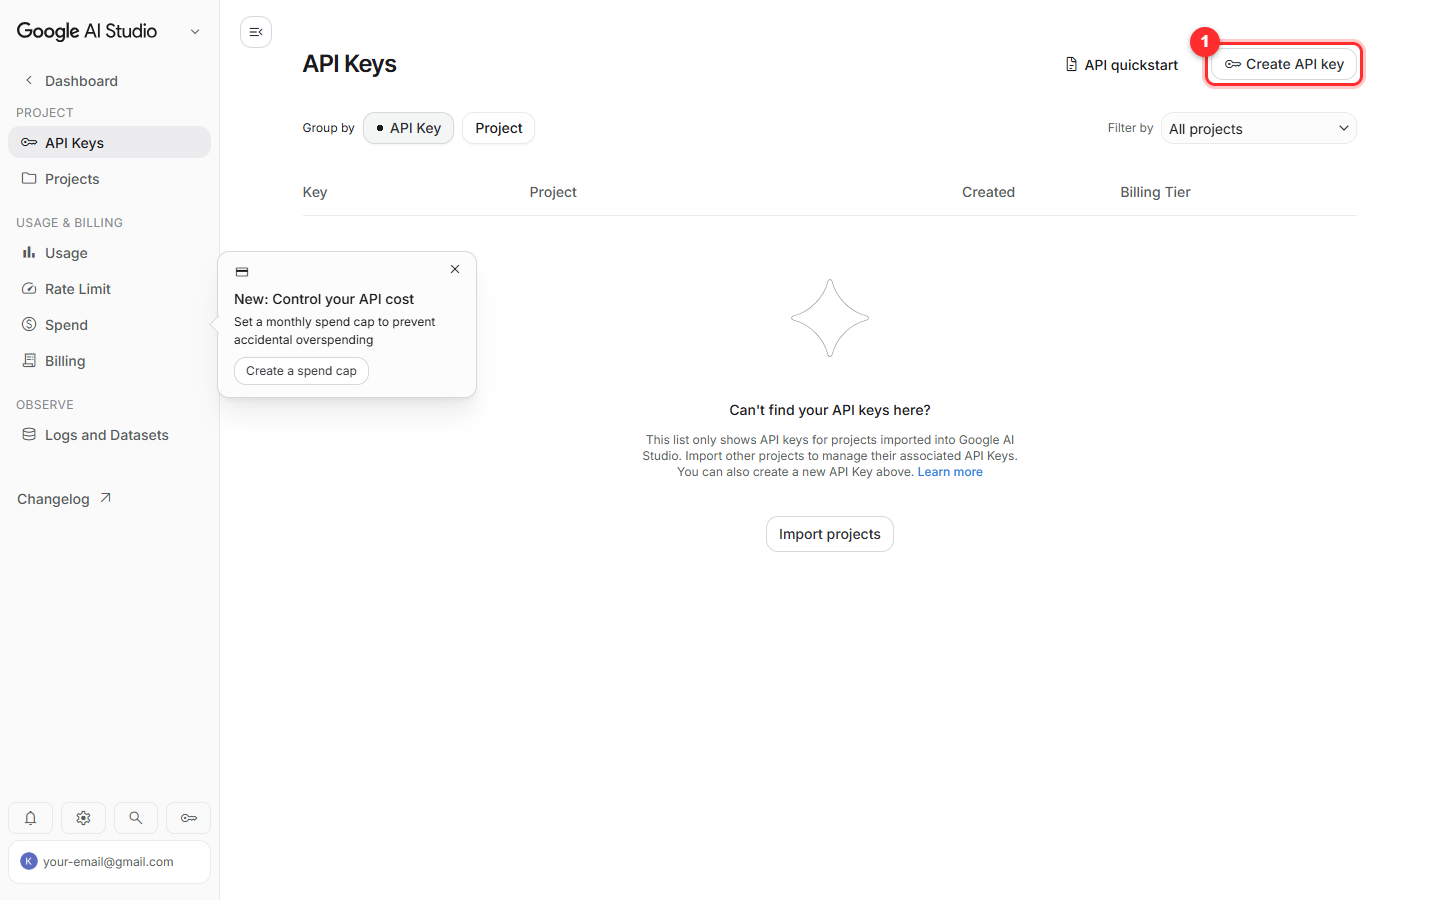Open the Rate Limit page
This screenshot has height=900, width=1440.
pos(110,289)
